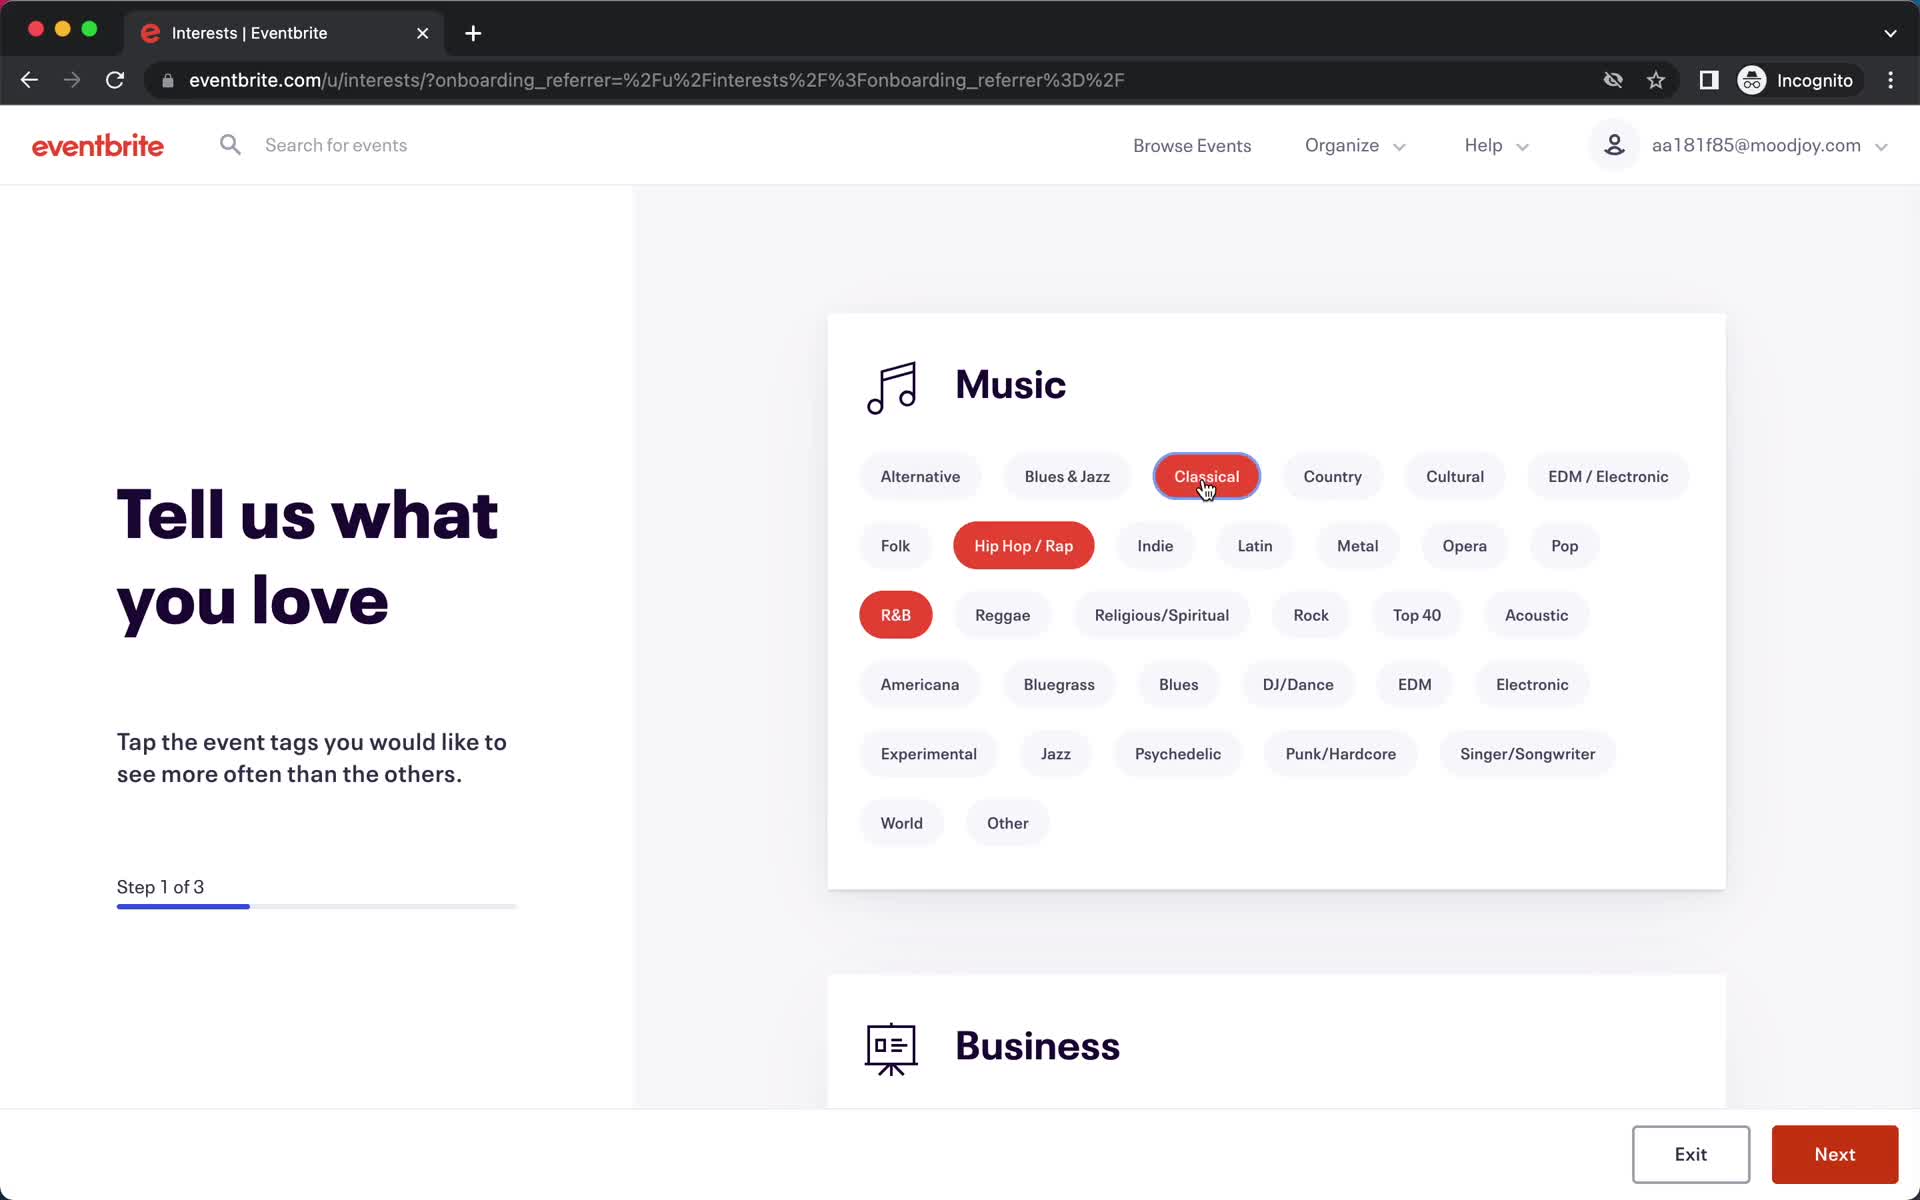Click the Exit button to leave
The image size is (1920, 1200).
(1691, 1153)
